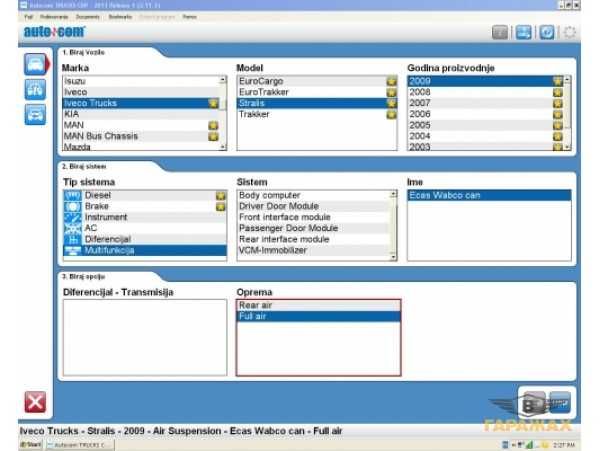Click the blue round help icon in header
The width and height of the screenshot is (600, 451).
546,33
